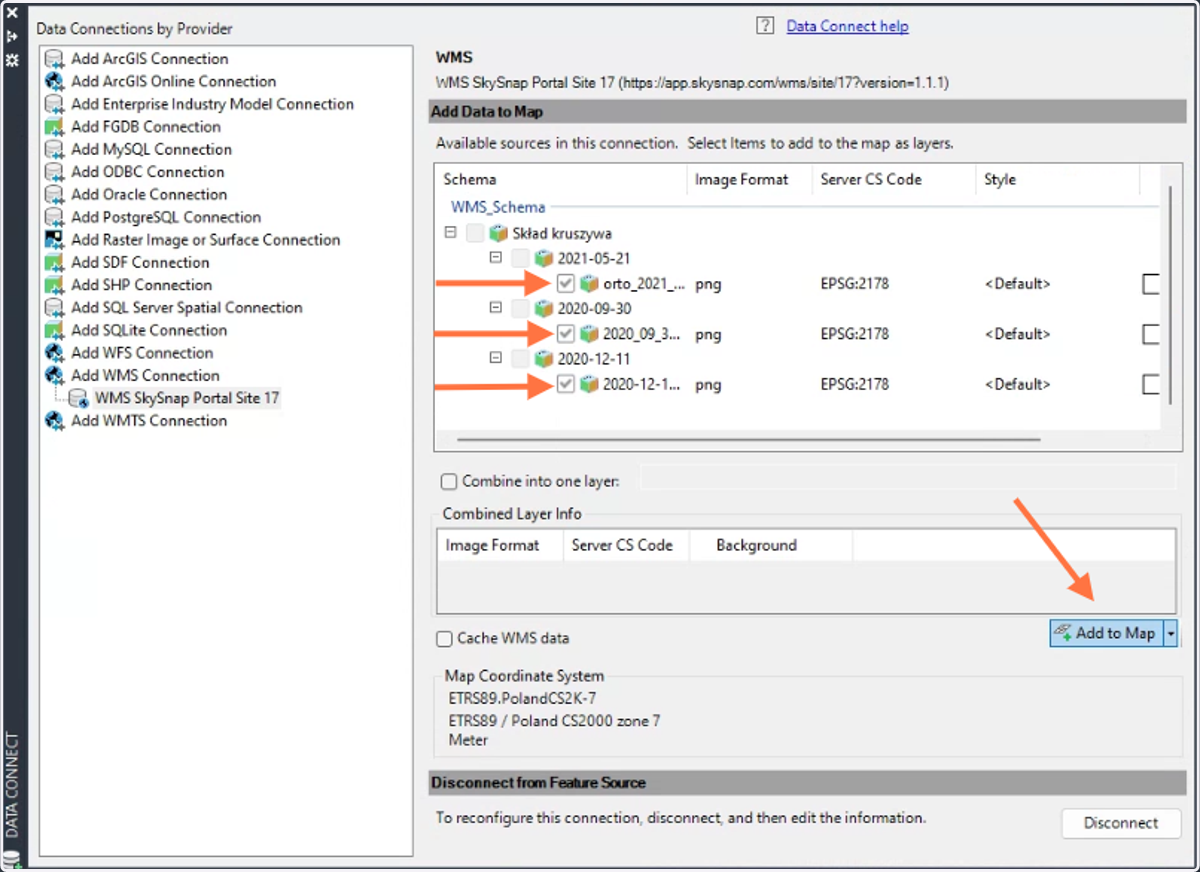
Task: Collapse the 2020-09-30 tree node
Action: tap(496, 308)
